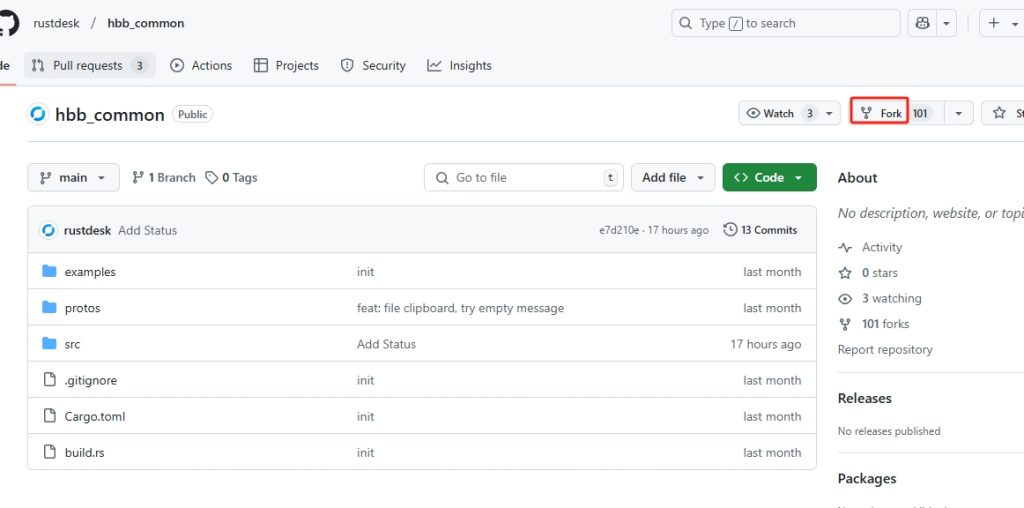Open the Cargo.toml file
The width and height of the screenshot is (1024, 508).
95,416
